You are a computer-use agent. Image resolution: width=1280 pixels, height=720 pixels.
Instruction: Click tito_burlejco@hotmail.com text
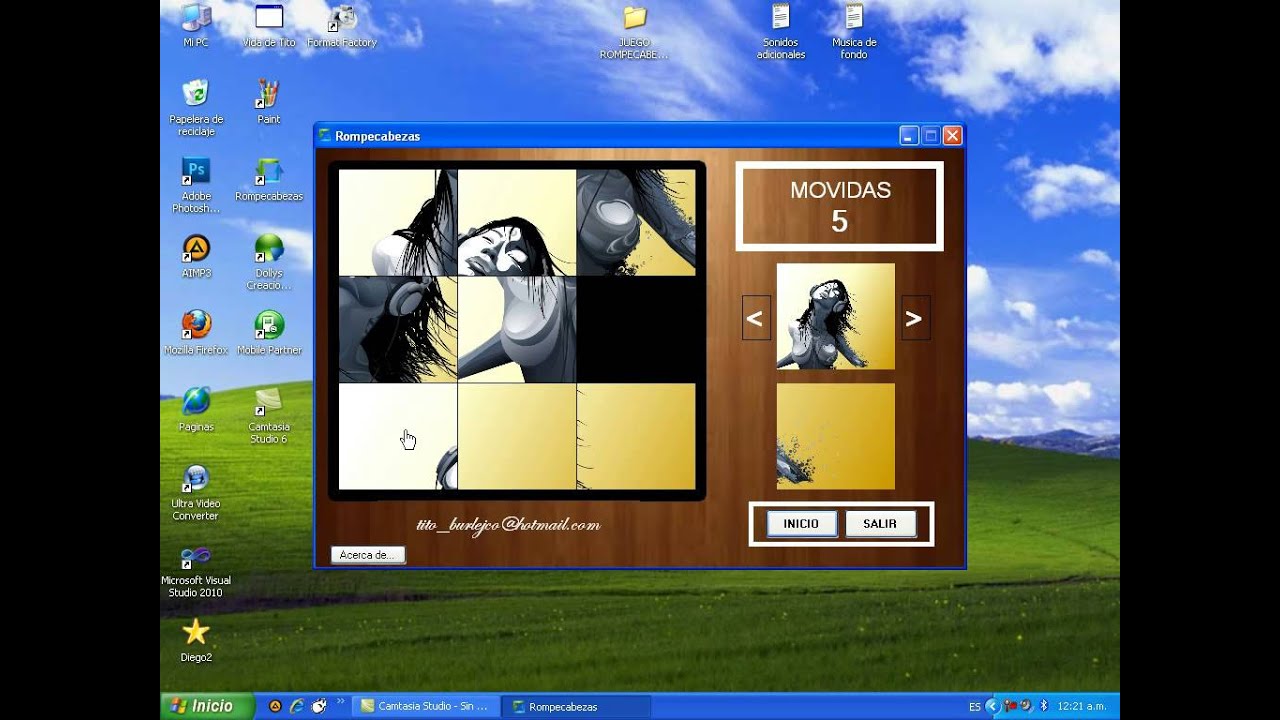point(508,525)
